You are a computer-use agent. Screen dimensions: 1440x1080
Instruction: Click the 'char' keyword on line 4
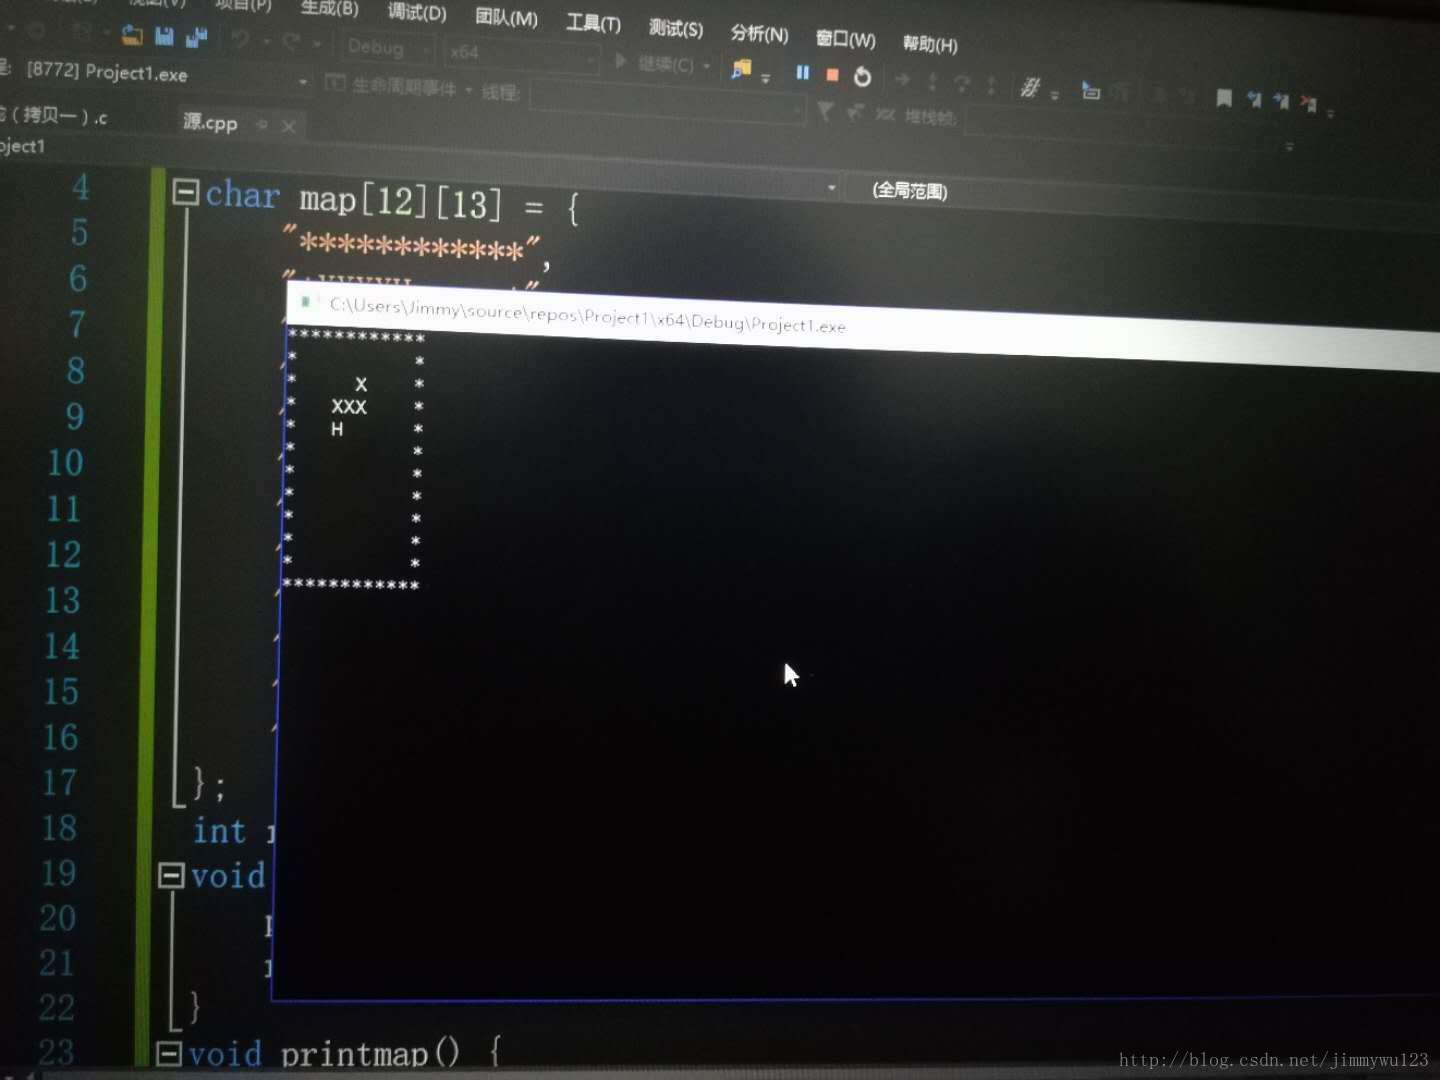click(x=242, y=194)
